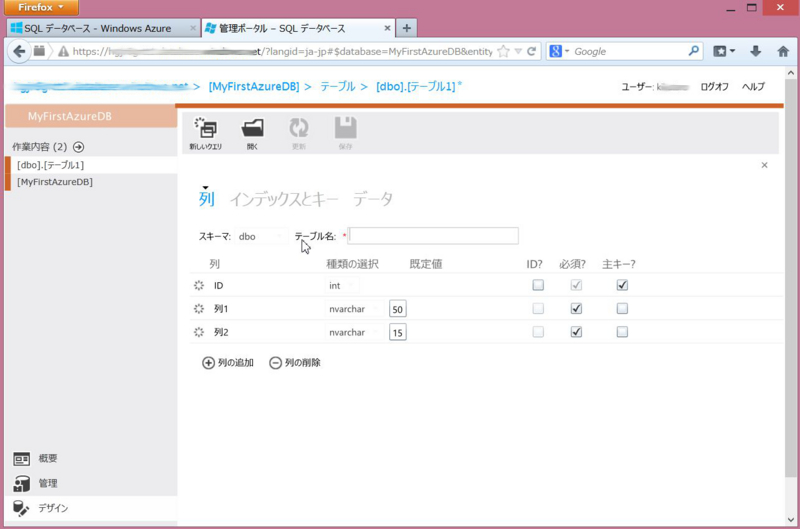
Task: Select the 管理ポータル - SQL データベース tab
Action: [297, 28]
